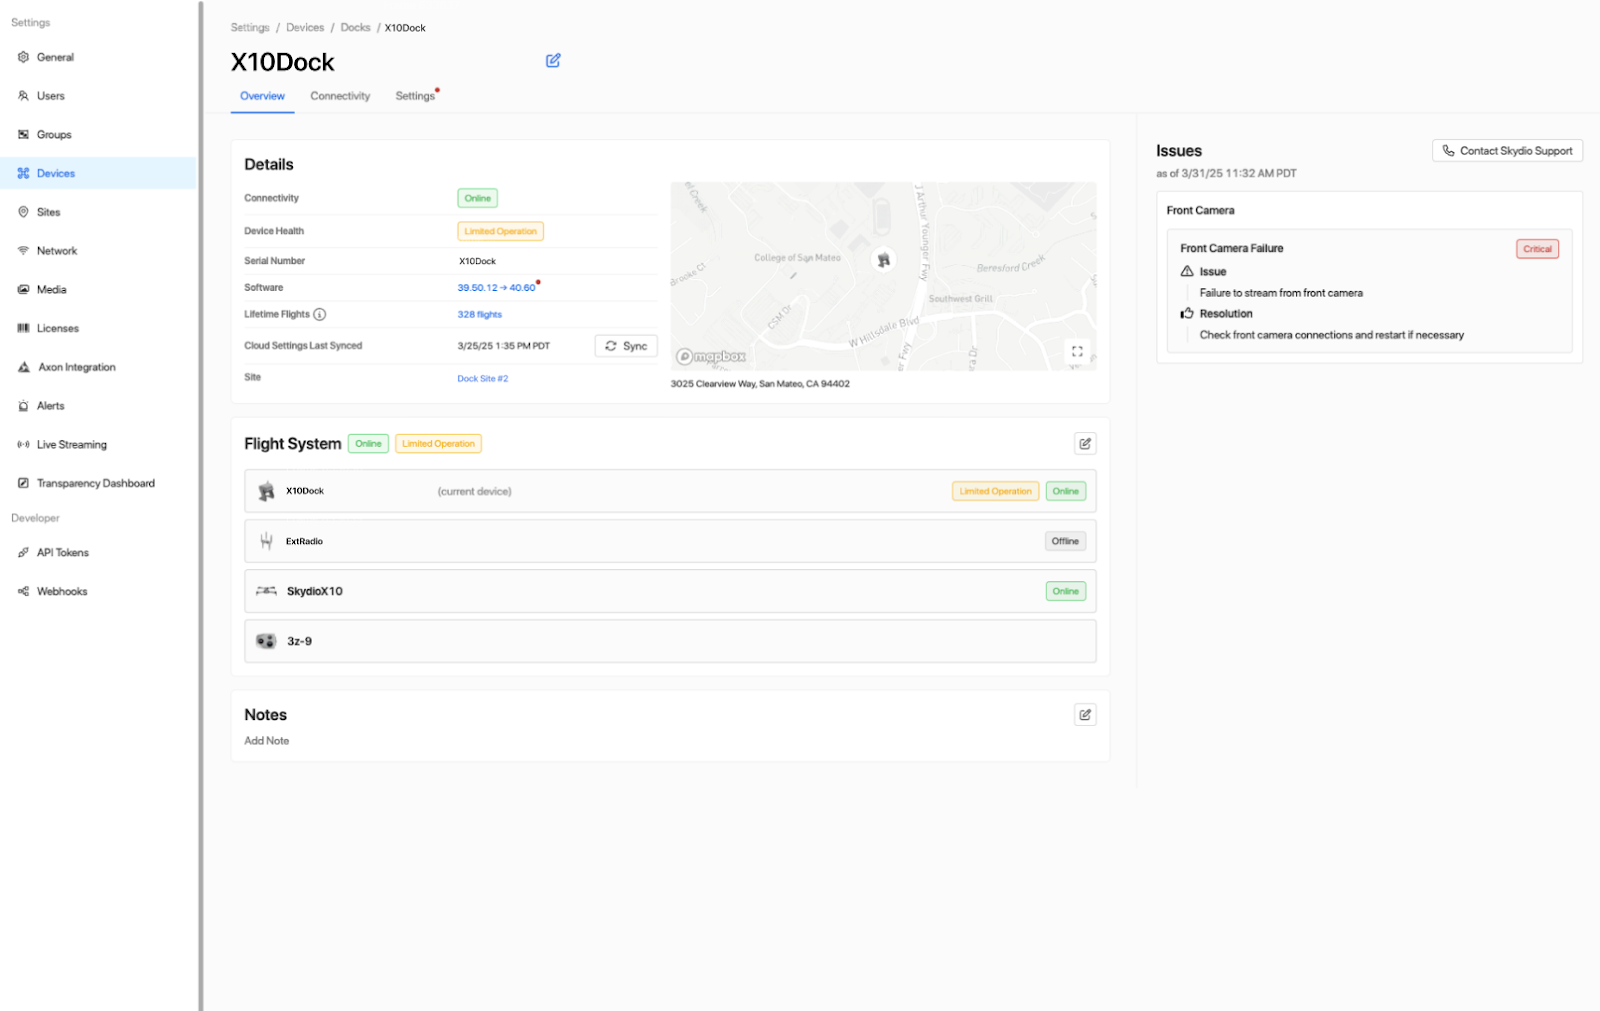This screenshot has width=1600, height=1011.
Task: Open the software update link 39.50.12 to 40.60
Action: point(496,288)
